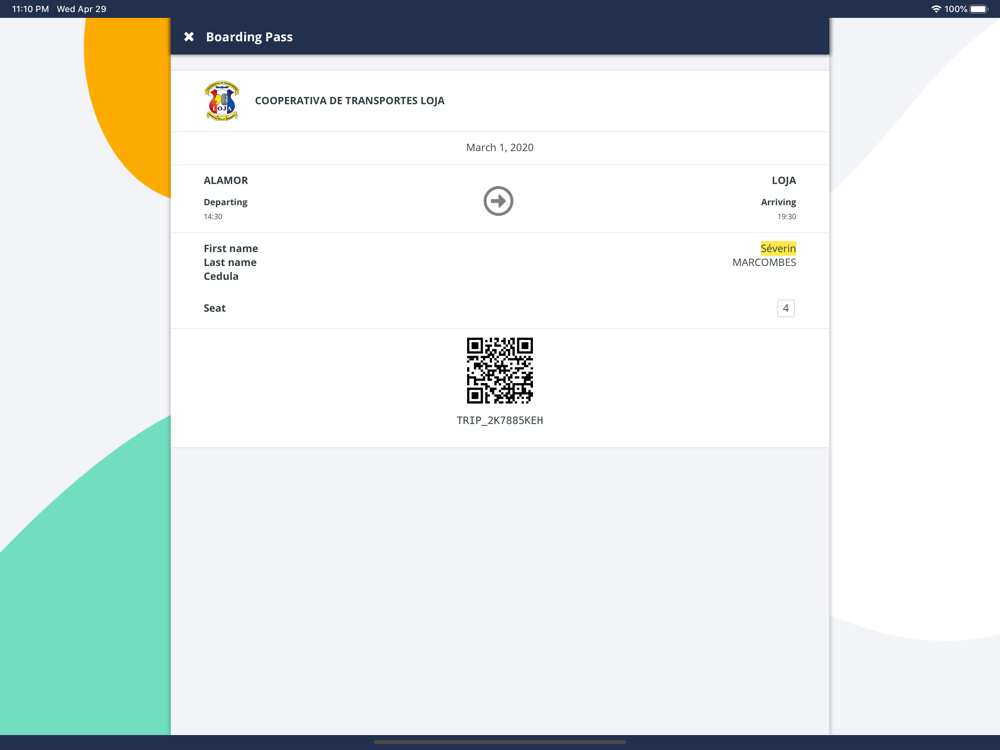Click the ALAMOR origin label

coord(226,180)
